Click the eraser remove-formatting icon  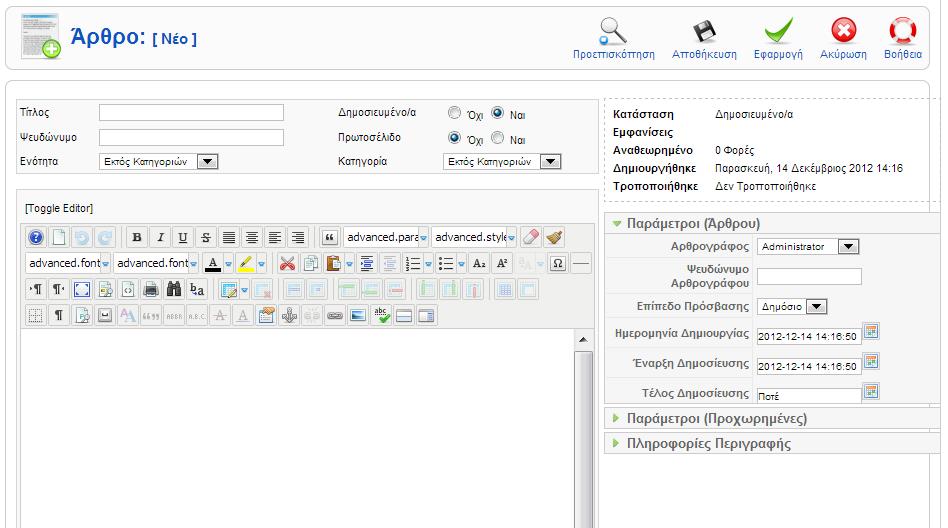530,237
